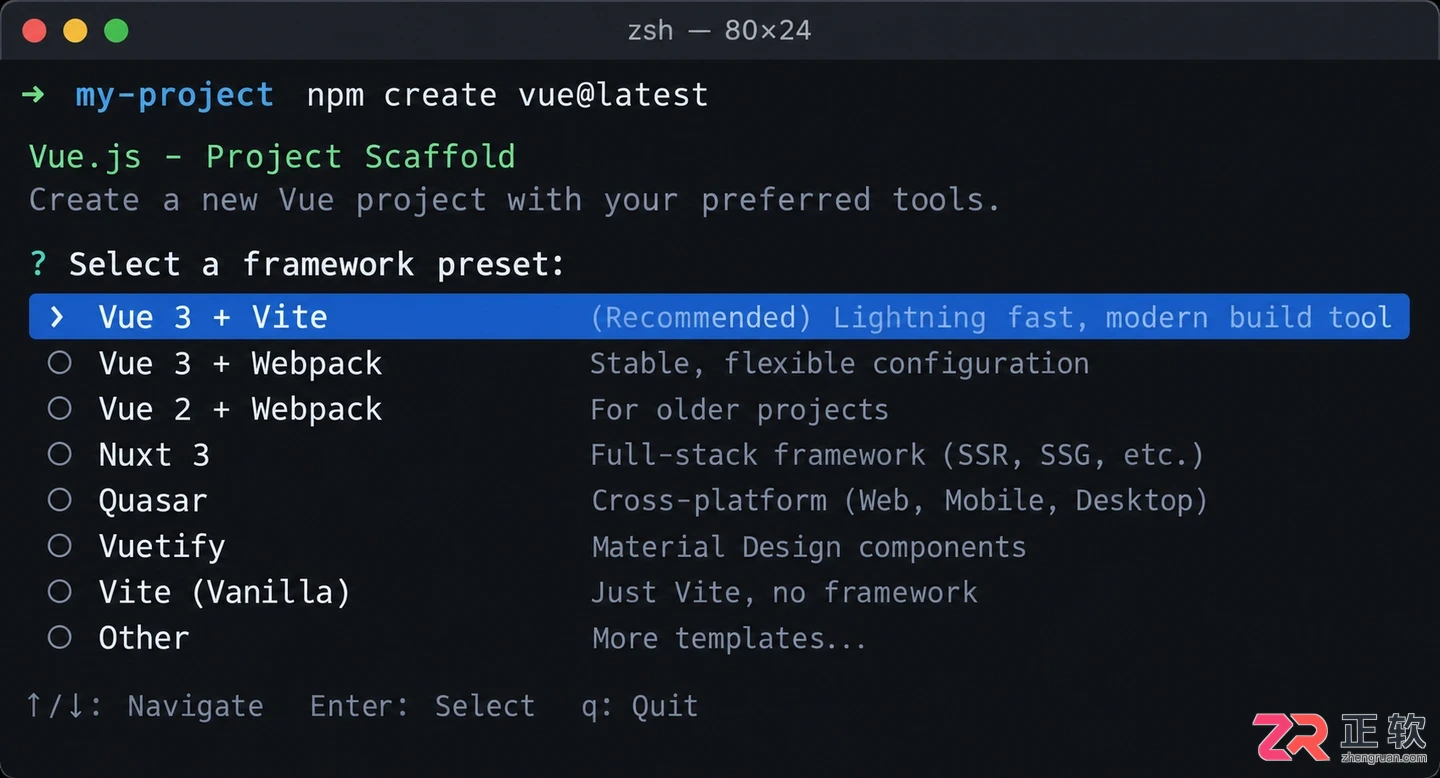Click the green prompt arrow icon
The width and height of the screenshot is (1440, 778).
pyautogui.click(x=33, y=95)
